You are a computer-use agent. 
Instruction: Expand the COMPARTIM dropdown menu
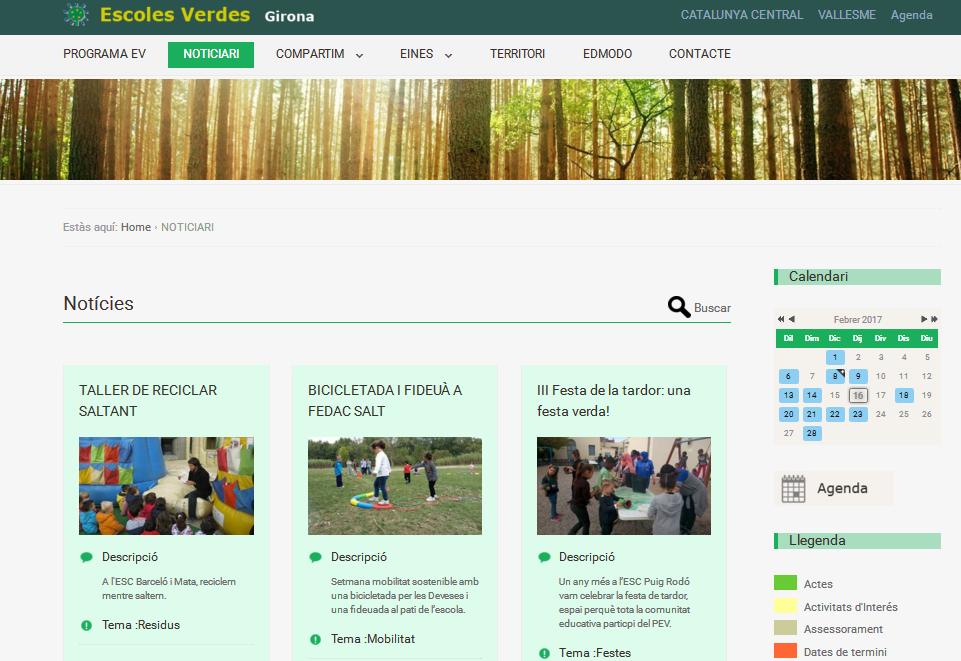(x=359, y=55)
